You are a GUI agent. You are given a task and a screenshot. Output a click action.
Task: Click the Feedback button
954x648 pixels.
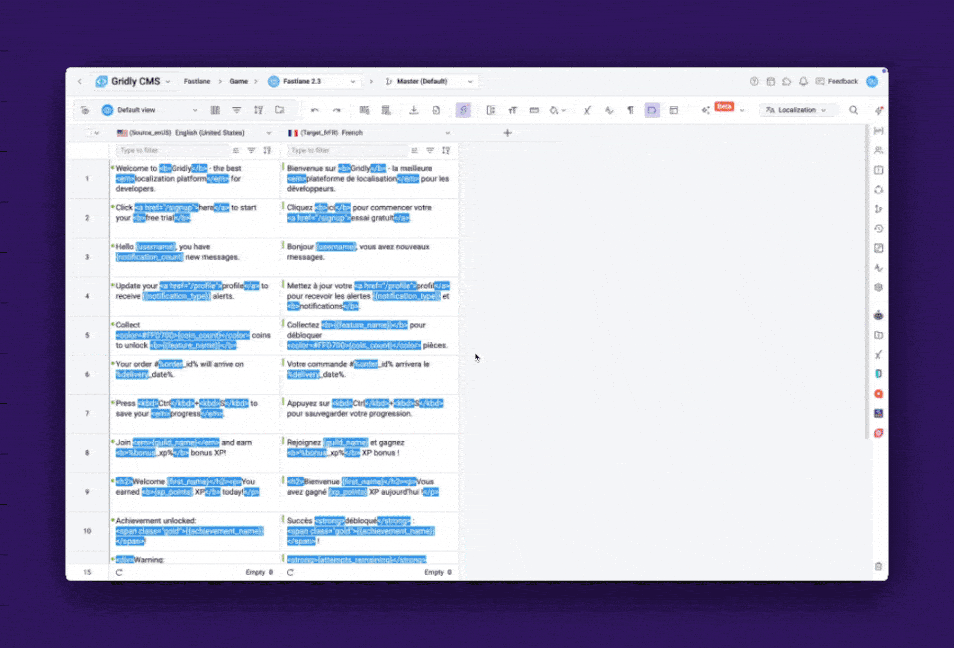(x=836, y=81)
